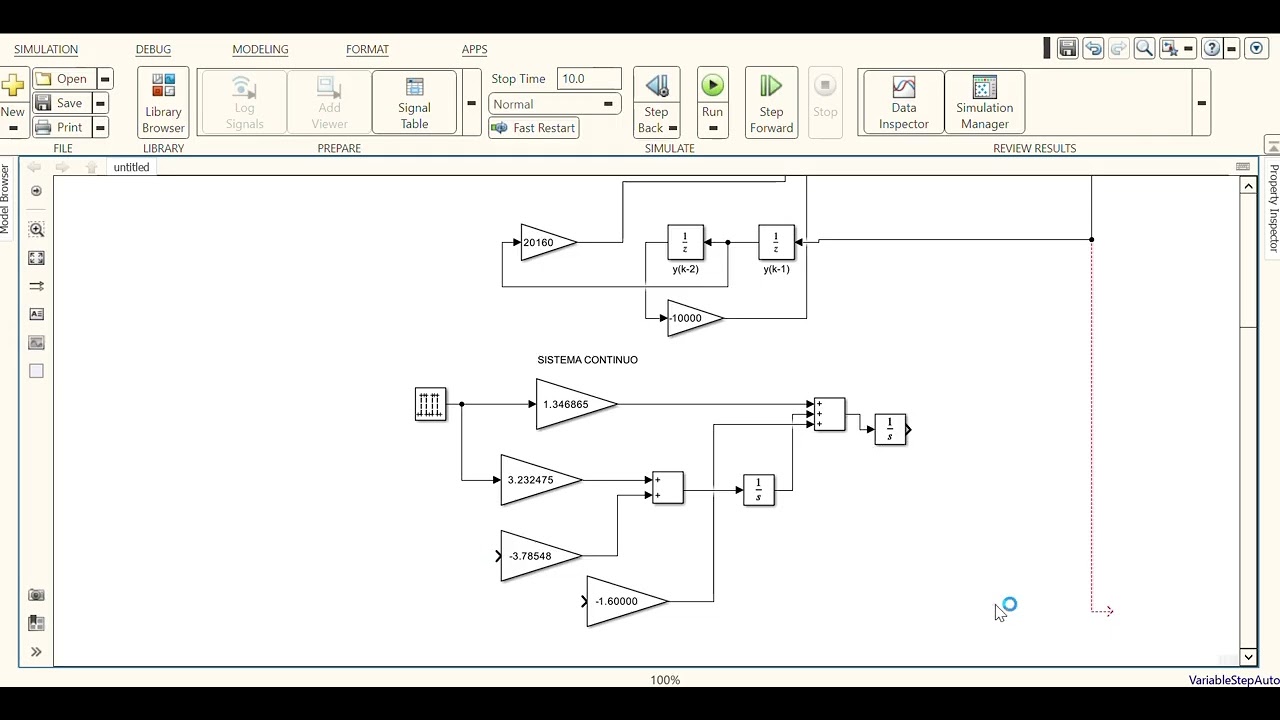
Task: Expand the Save button dropdown arrow
Action: click(x=100, y=103)
